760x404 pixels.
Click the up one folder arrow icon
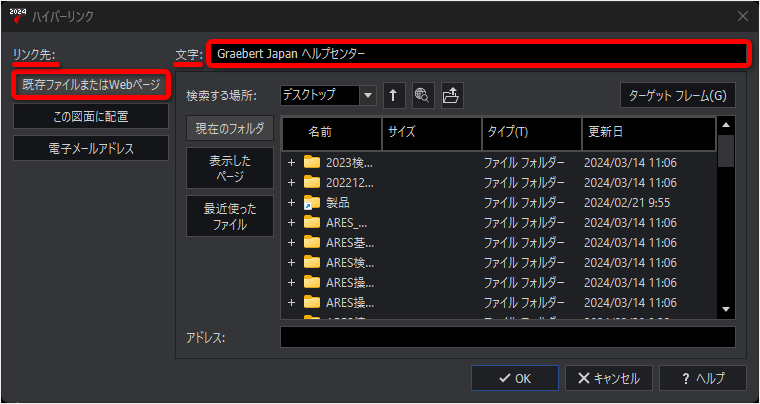tap(394, 95)
